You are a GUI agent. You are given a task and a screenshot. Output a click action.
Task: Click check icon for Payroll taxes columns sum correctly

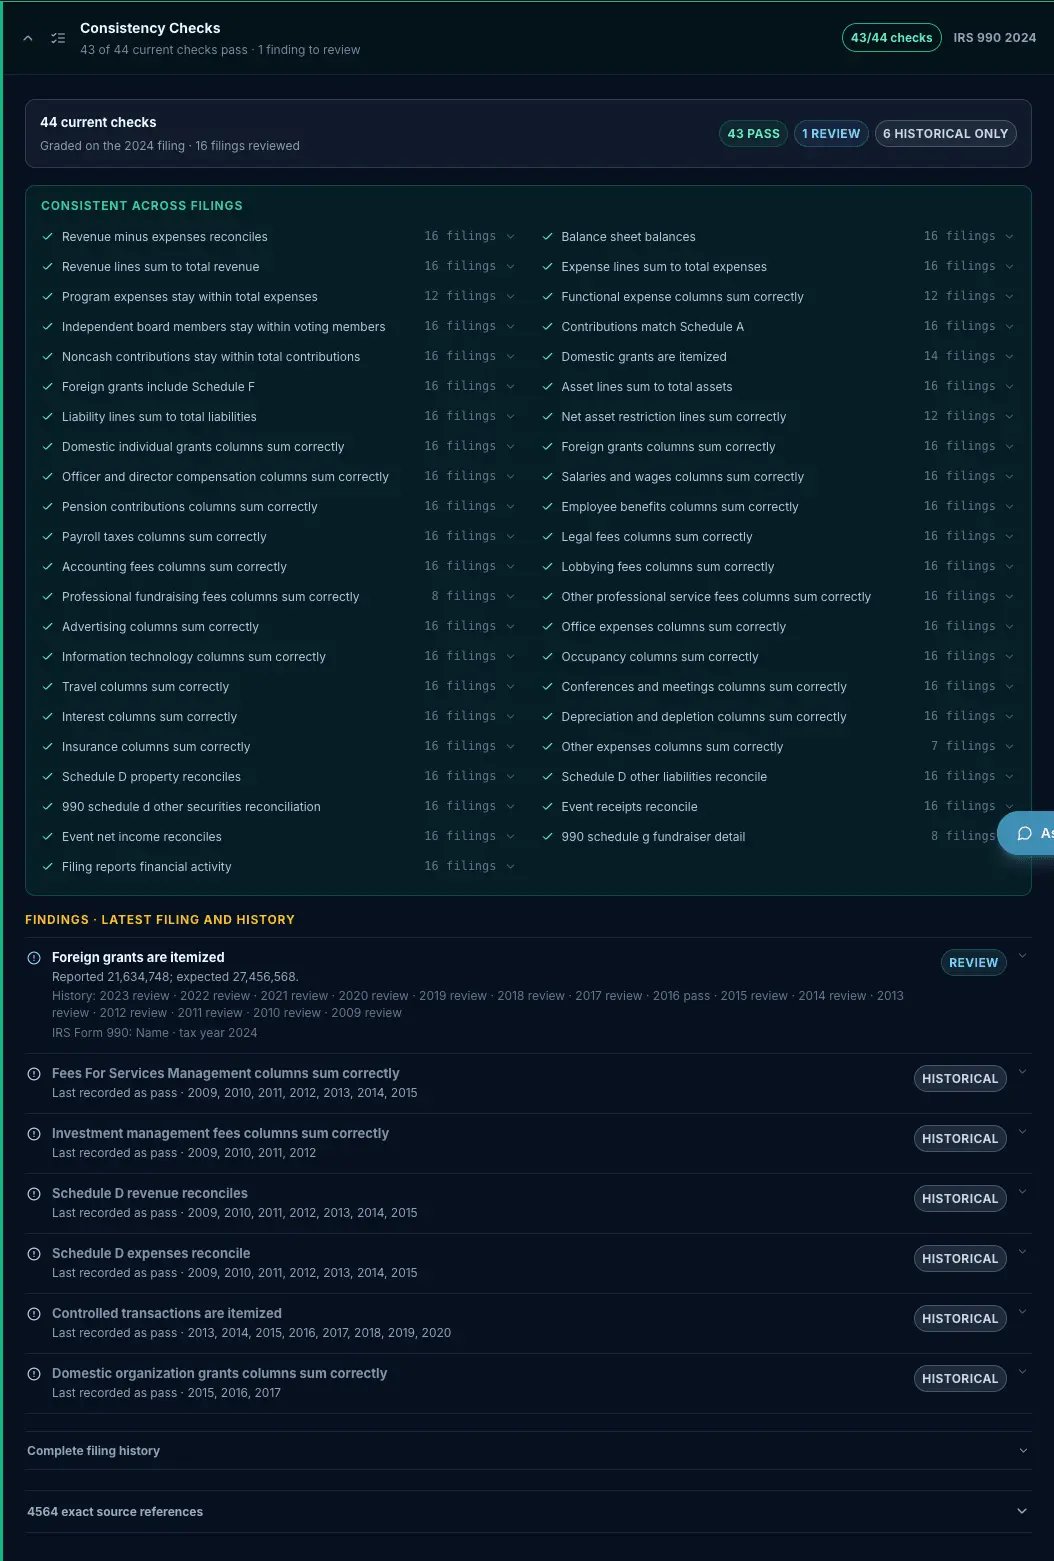[47, 537]
